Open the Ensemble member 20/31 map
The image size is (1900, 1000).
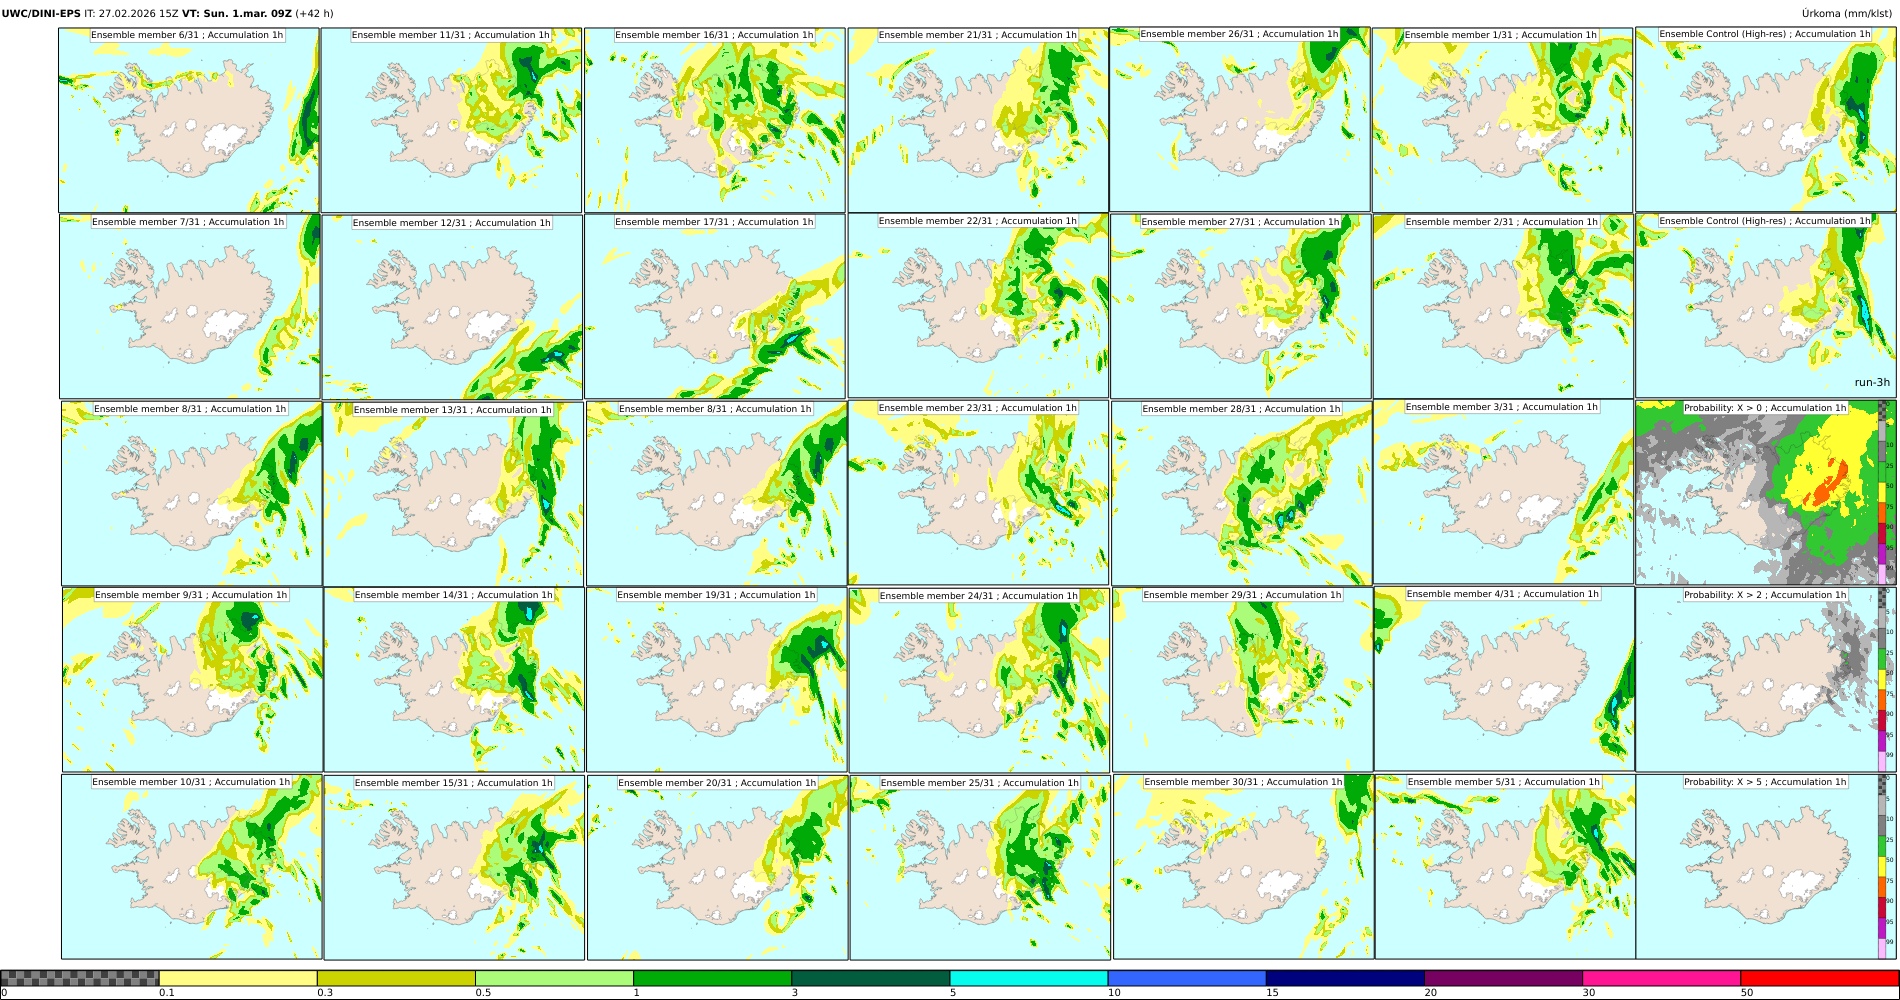coord(718,867)
